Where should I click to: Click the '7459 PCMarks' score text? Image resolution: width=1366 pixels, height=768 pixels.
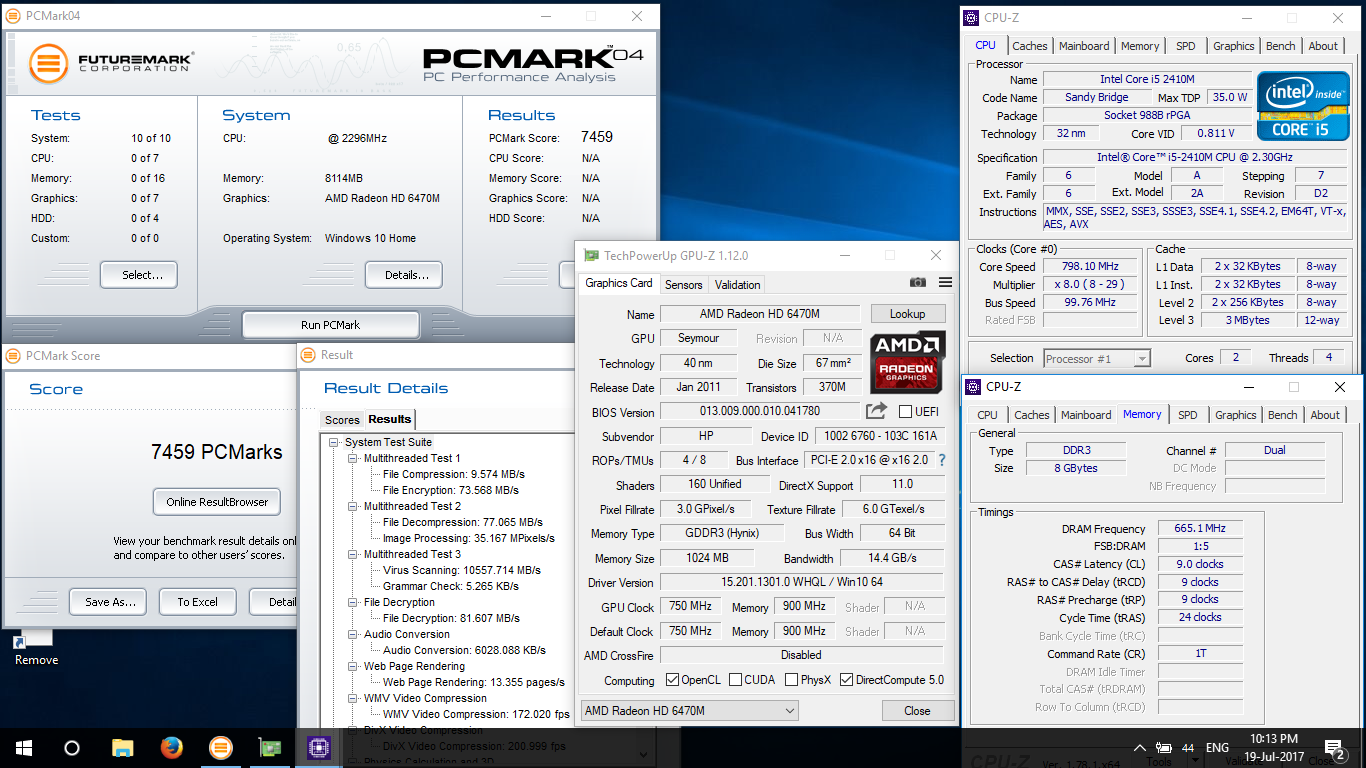tap(217, 452)
